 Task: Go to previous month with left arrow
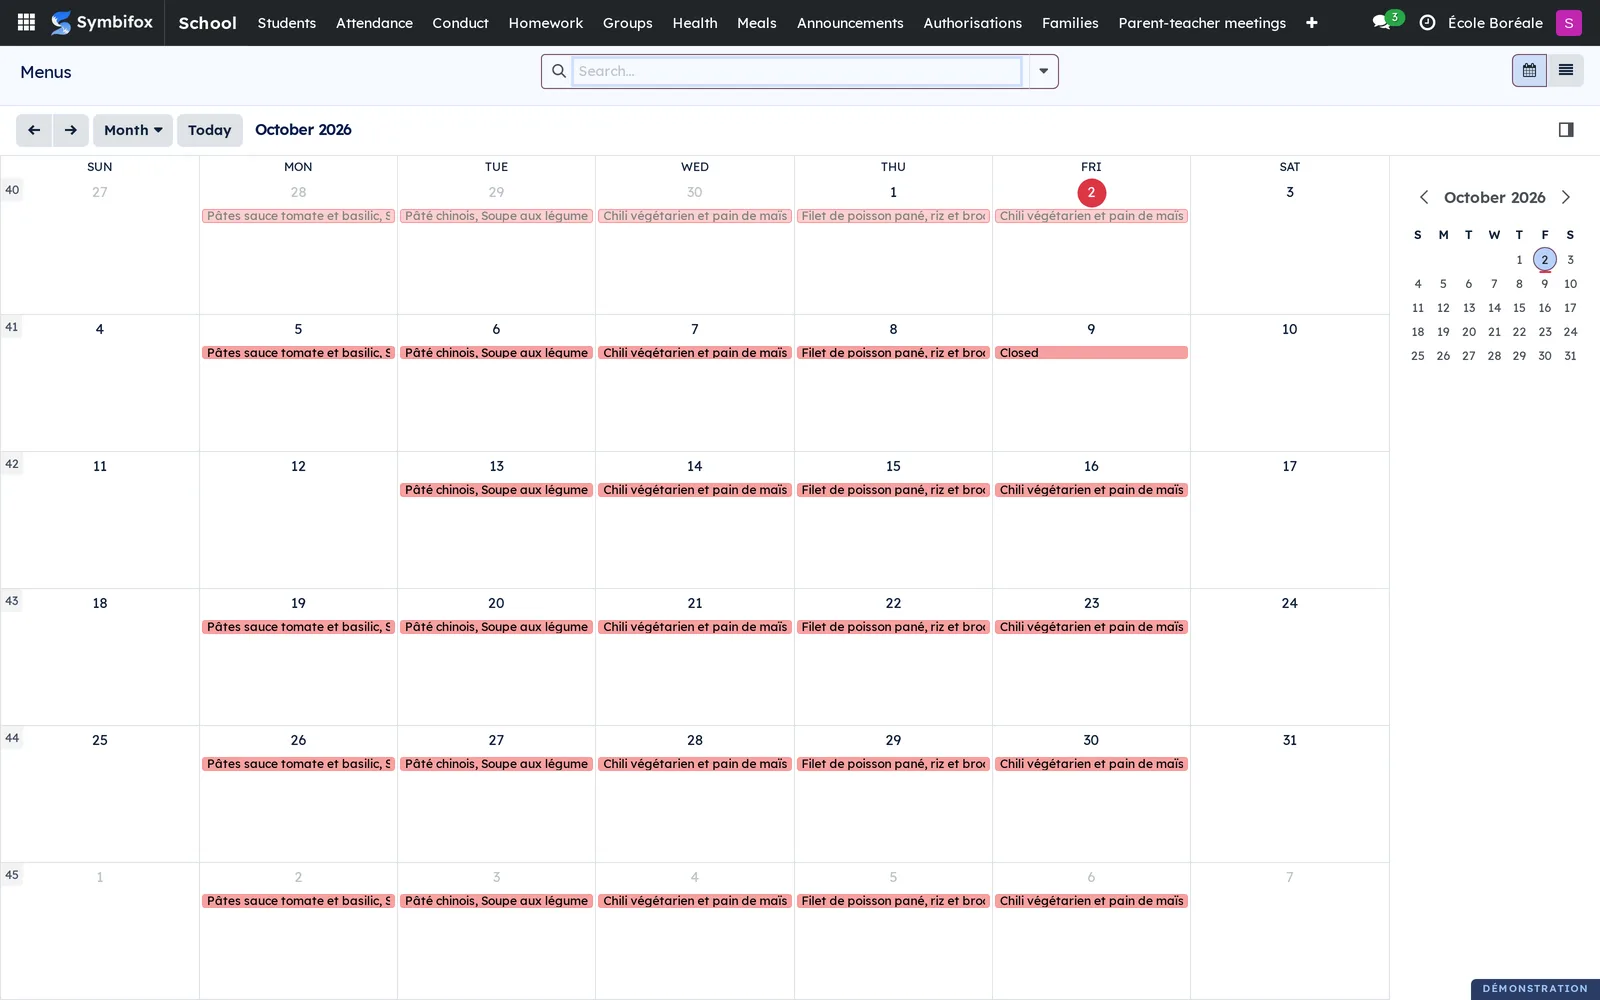(34, 130)
